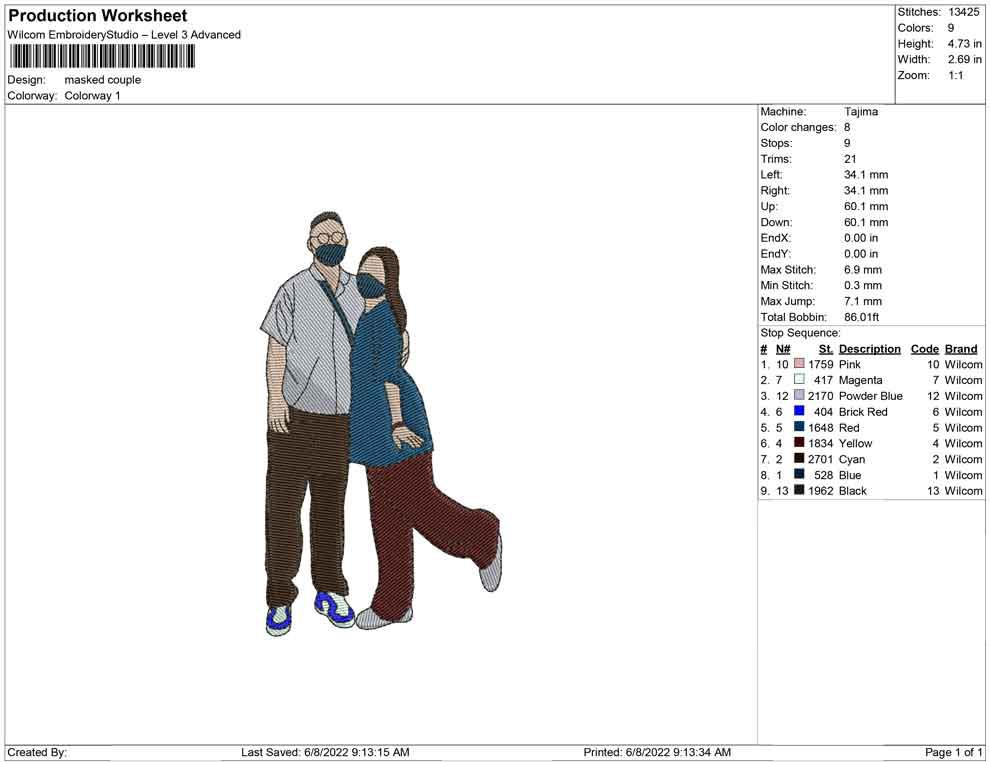Click the Brick Red row color swatch
This screenshot has width=990, height=762.
(x=799, y=412)
